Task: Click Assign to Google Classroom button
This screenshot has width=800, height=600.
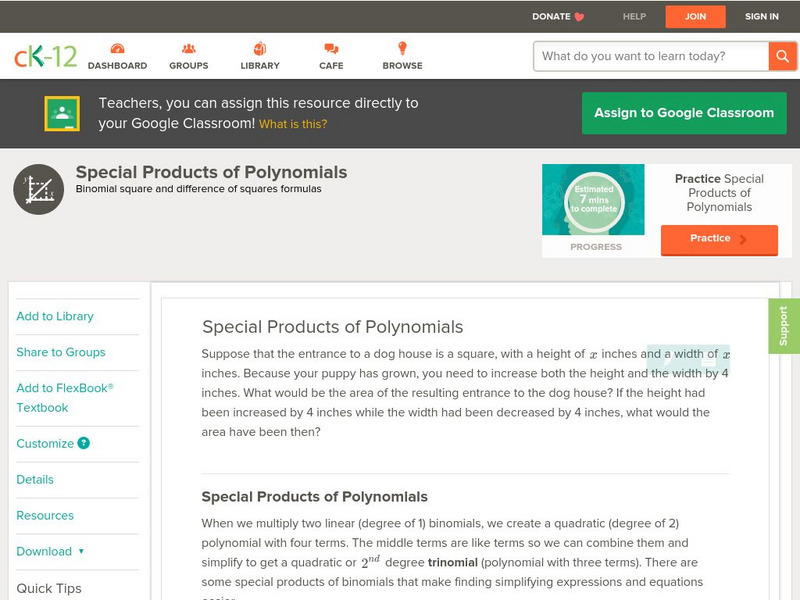Action: pos(684,113)
